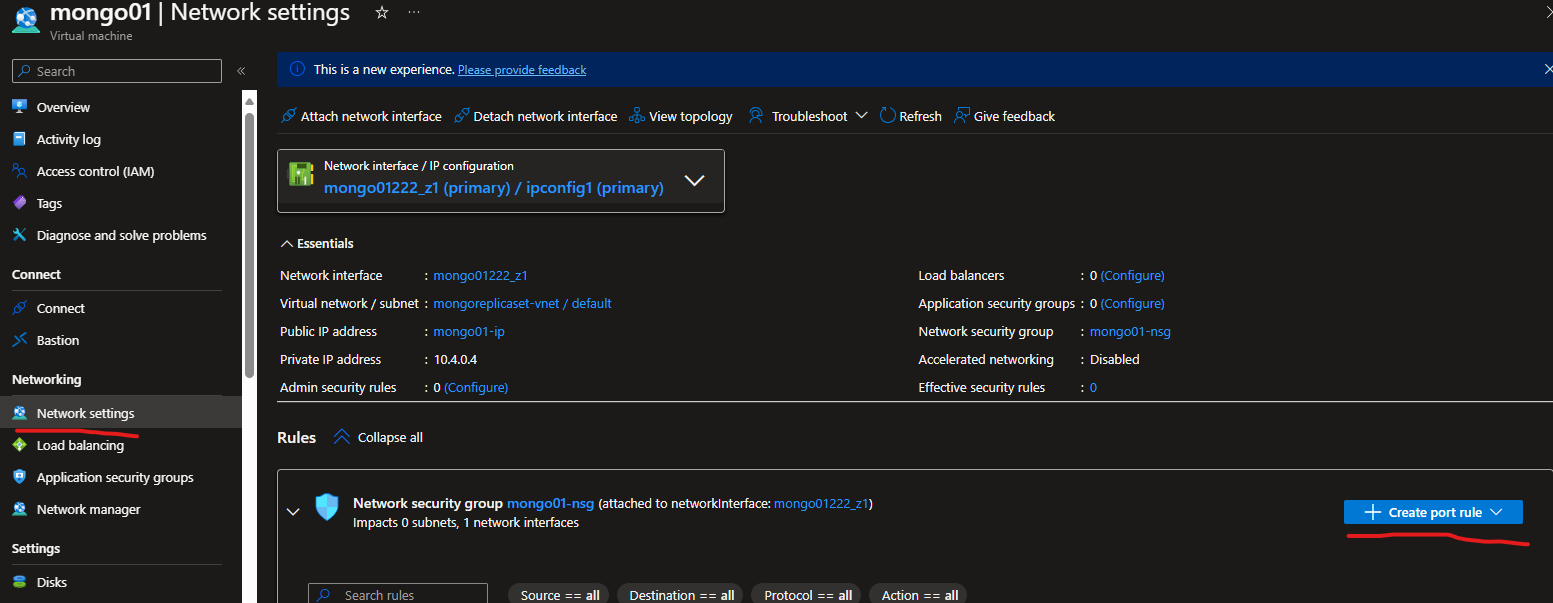
Task: Collapse the Essentials section
Action: (x=317, y=243)
